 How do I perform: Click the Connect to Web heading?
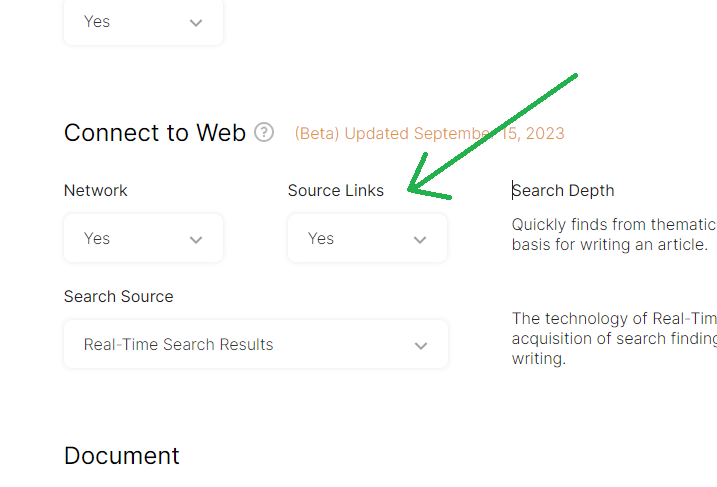pyautogui.click(x=154, y=133)
